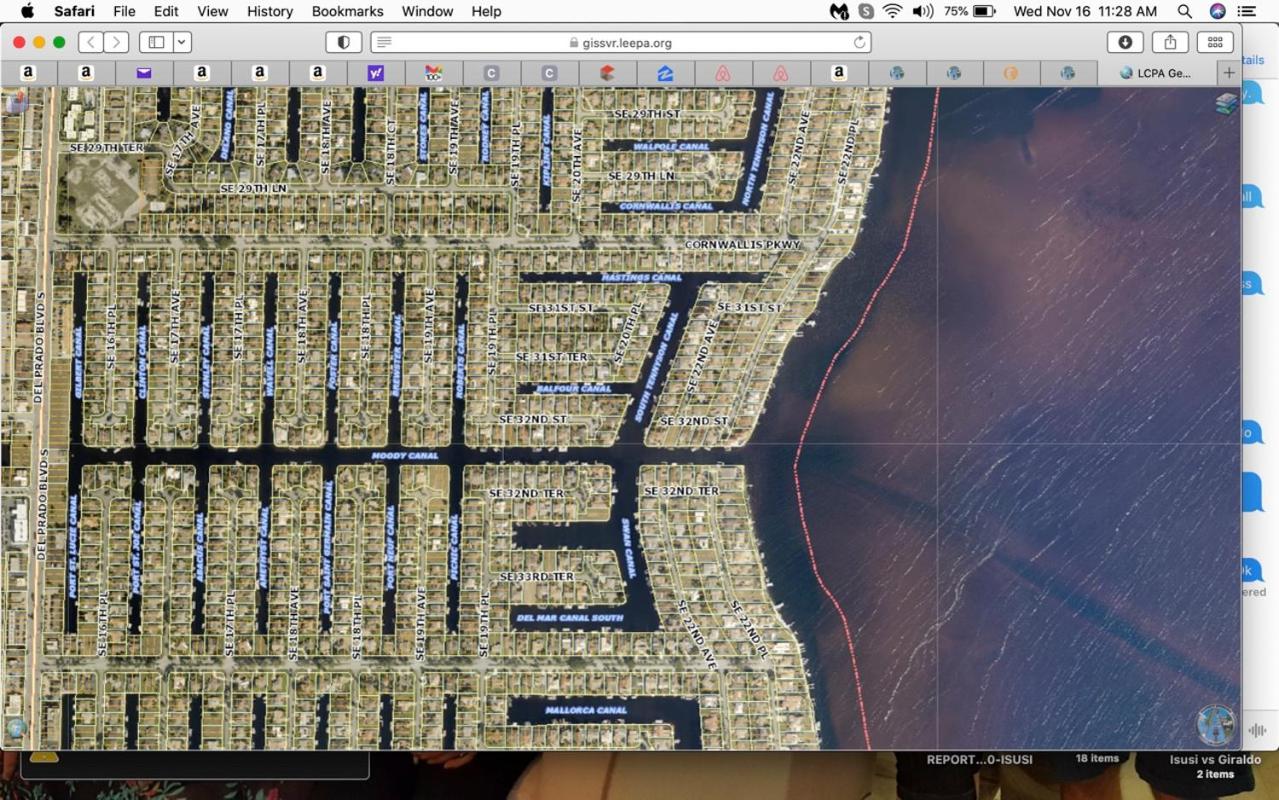This screenshot has width=1279, height=800.
Task: Show the tab overview grid
Action: [x=1215, y=42]
